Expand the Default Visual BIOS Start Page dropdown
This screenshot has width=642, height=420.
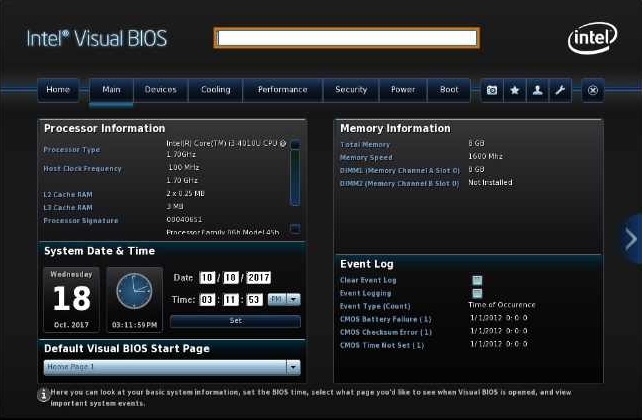coord(292,367)
